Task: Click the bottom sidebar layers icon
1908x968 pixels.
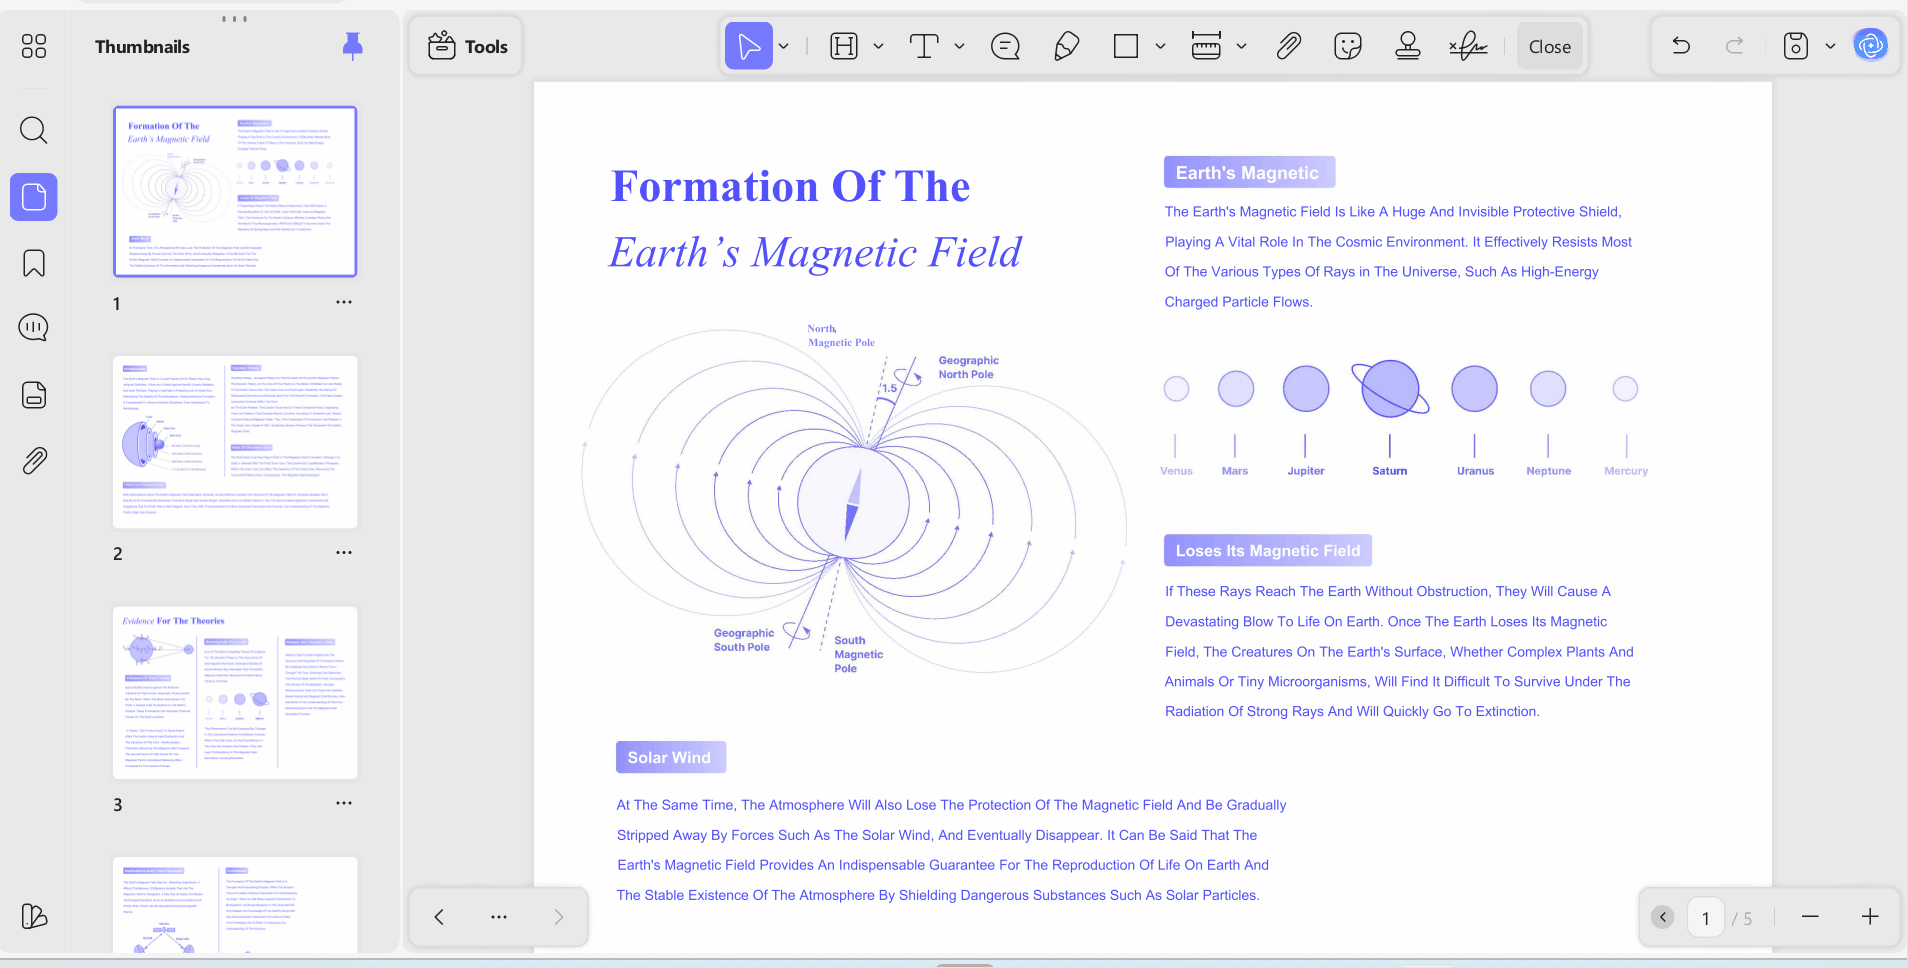Action: click(x=34, y=916)
